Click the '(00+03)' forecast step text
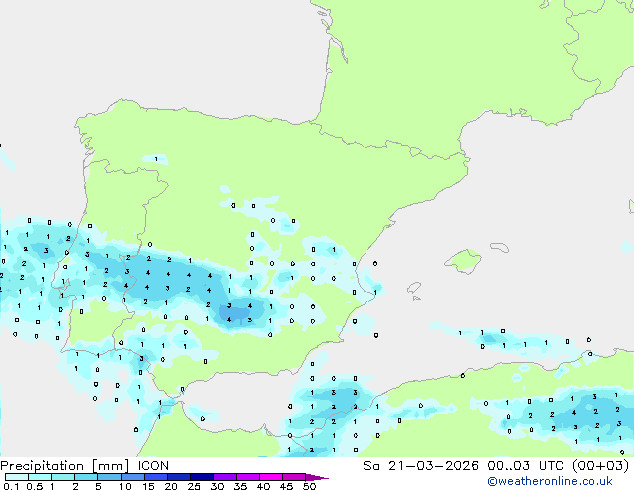The image size is (634, 490). (601, 466)
